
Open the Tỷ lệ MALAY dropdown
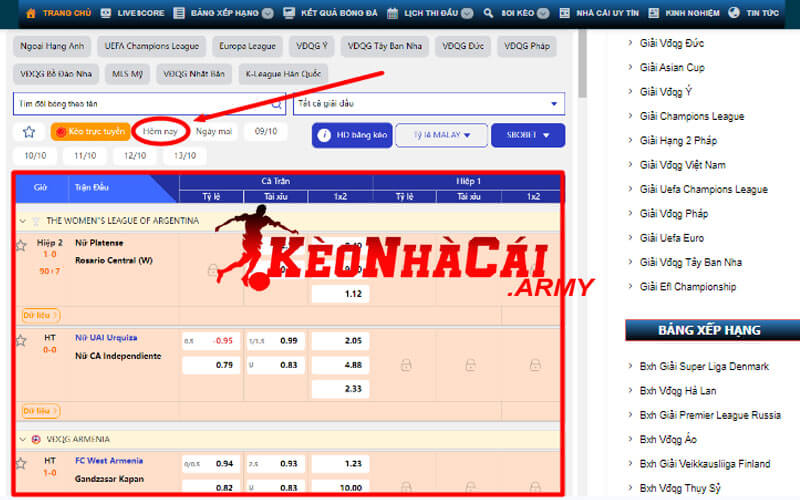[440, 135]
